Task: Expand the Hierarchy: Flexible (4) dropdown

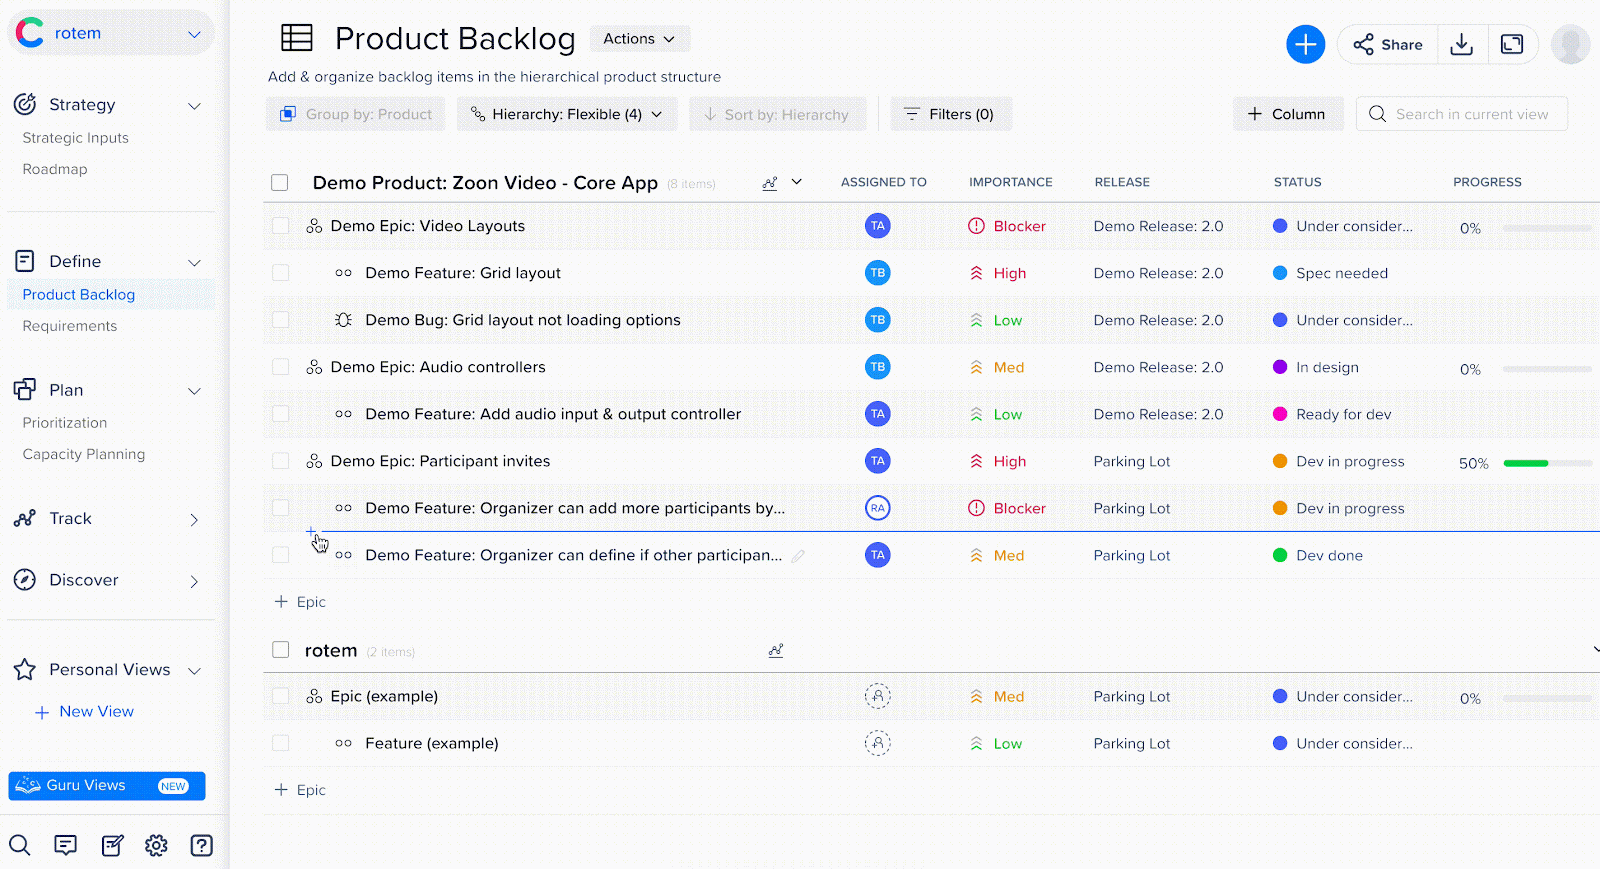Action: coord(567,114)
